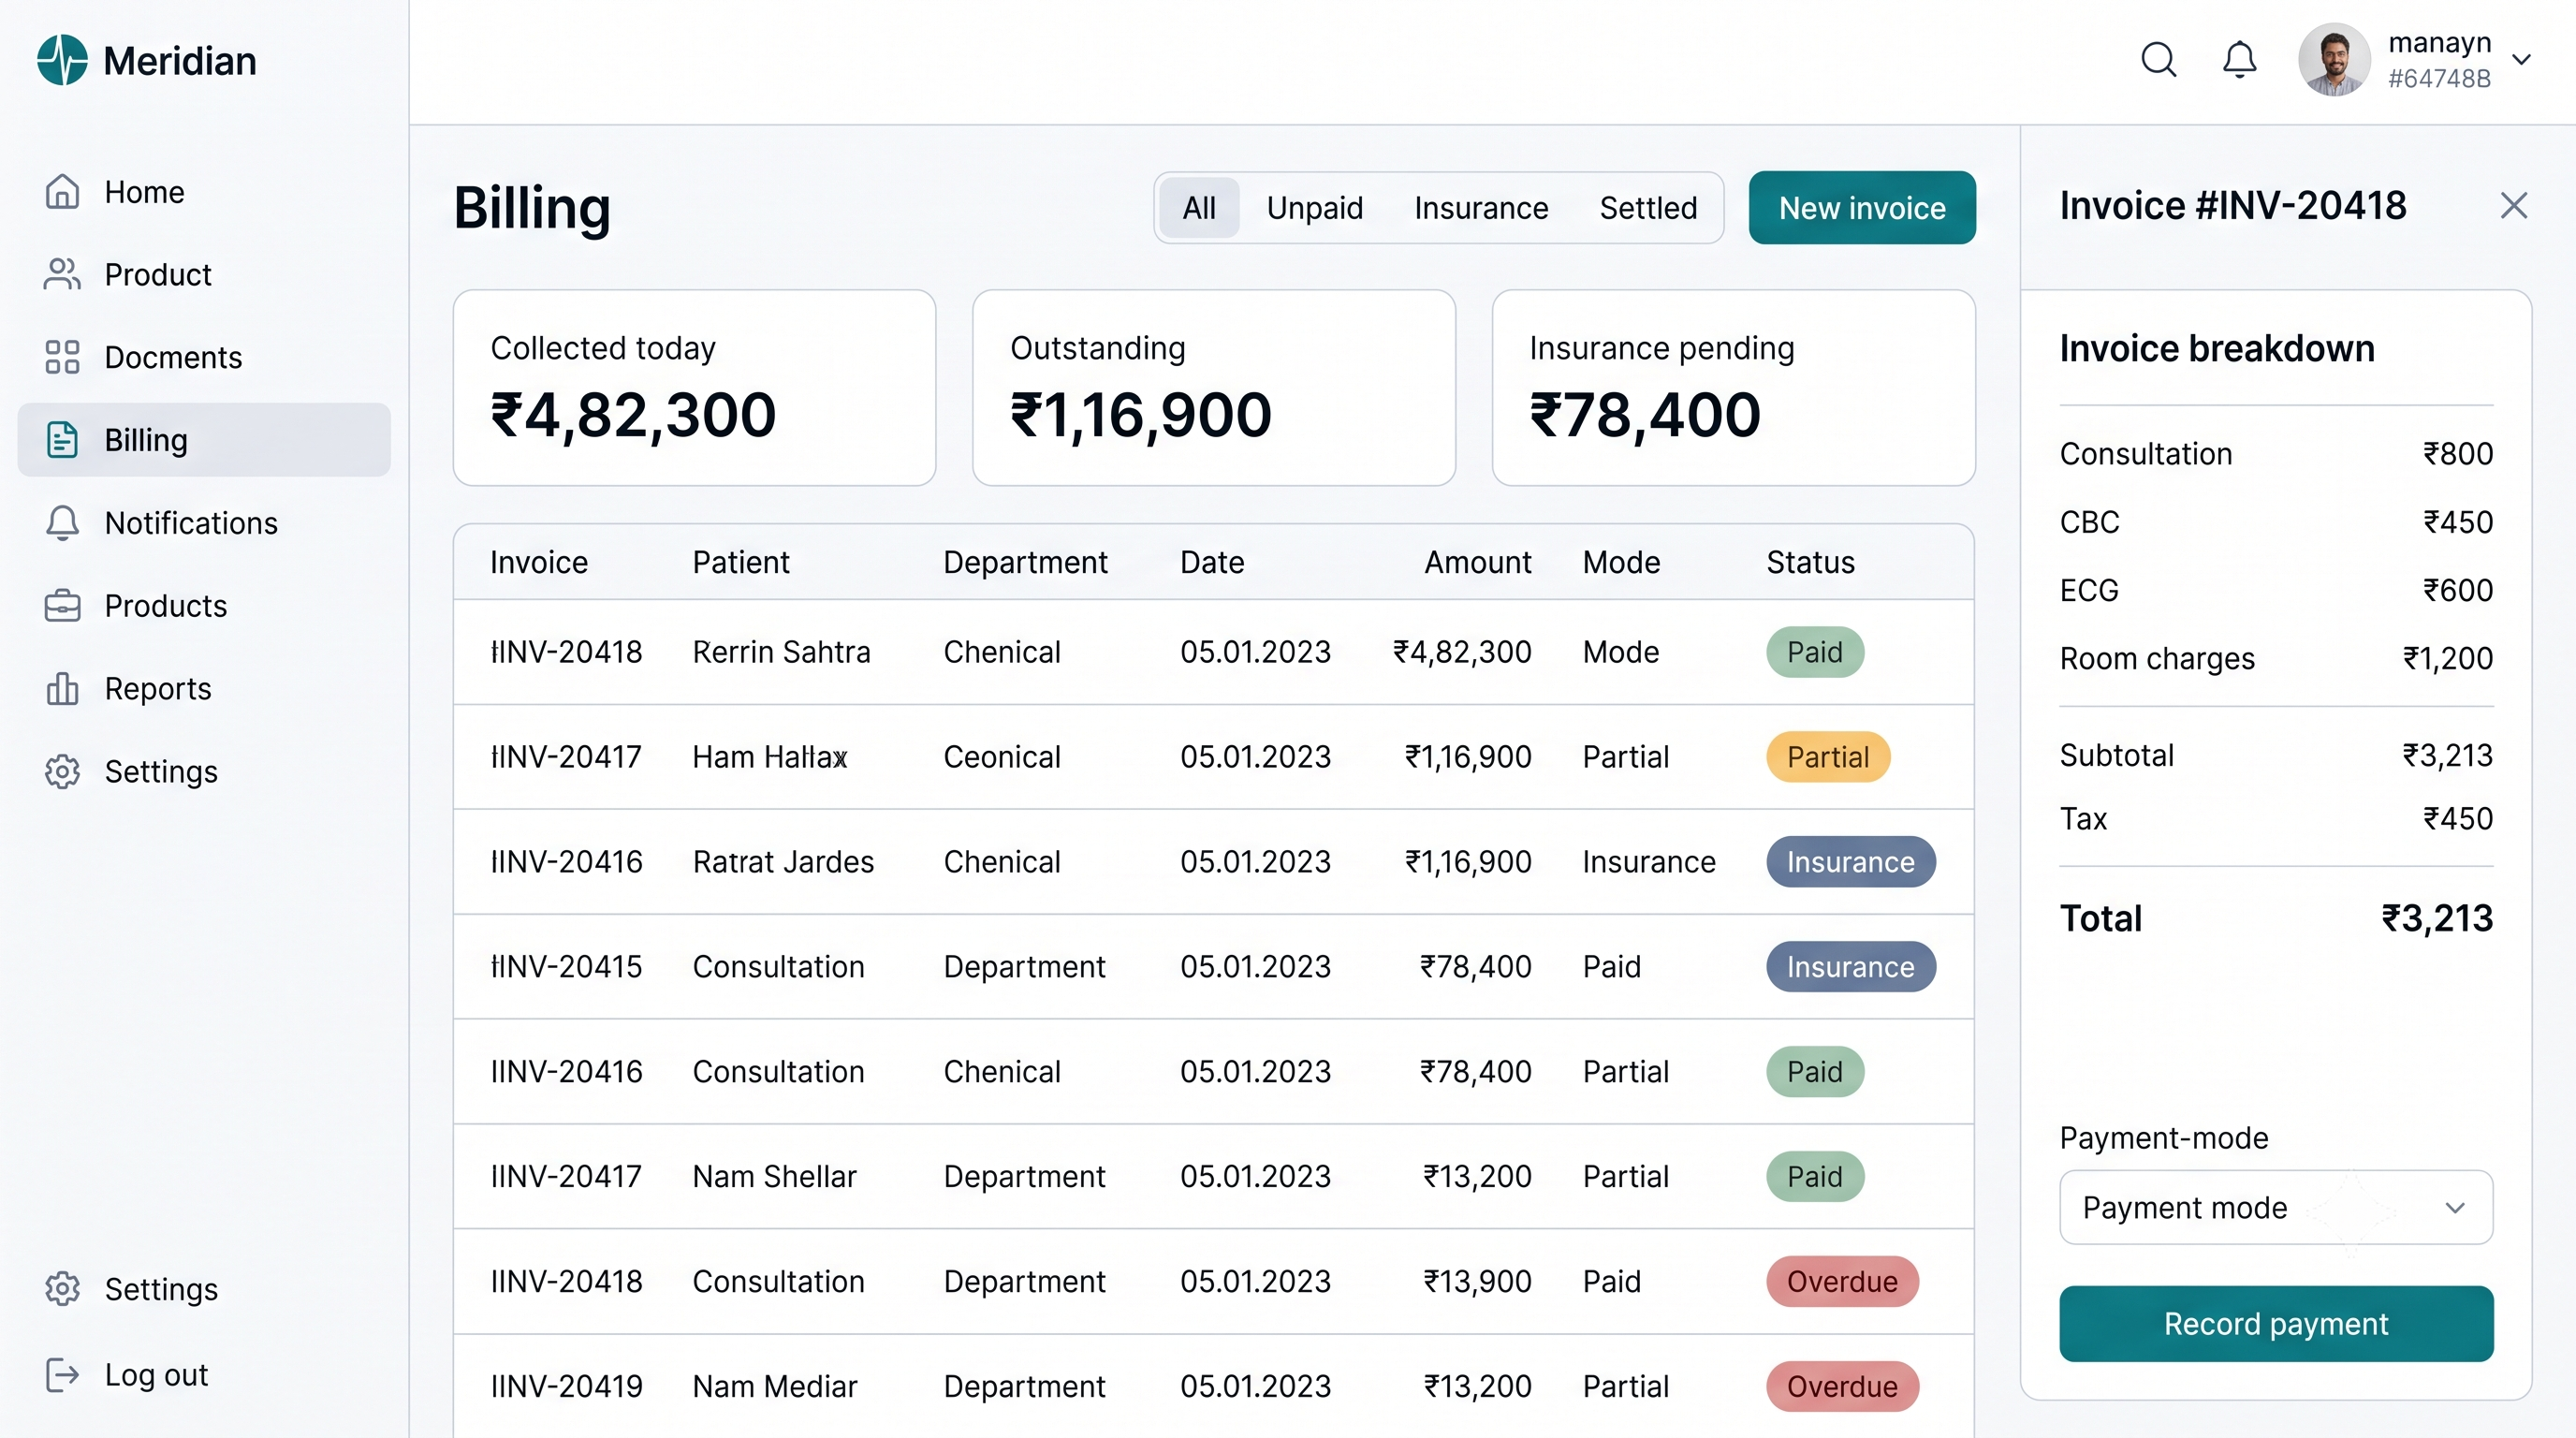Click the Record payment button
This screenshot has width=2576, height=1438.
[2276, 1324]
